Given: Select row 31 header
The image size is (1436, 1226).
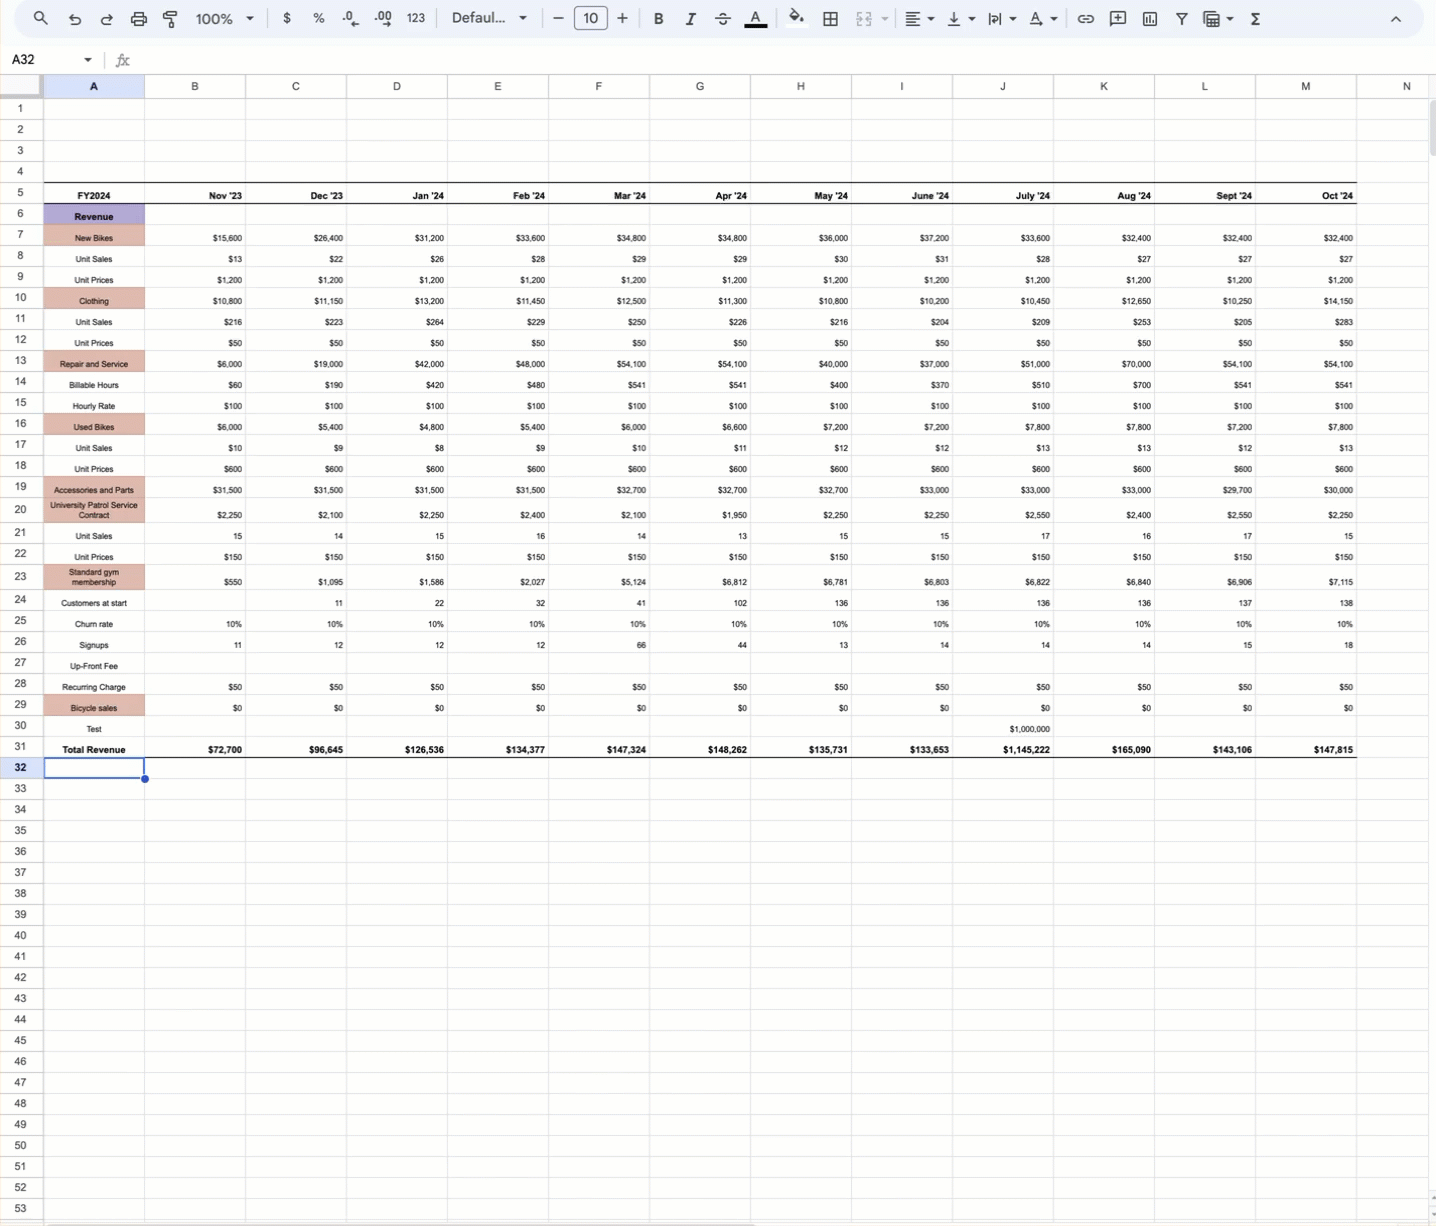Looking at the screenshot, I should pos(20,746).
